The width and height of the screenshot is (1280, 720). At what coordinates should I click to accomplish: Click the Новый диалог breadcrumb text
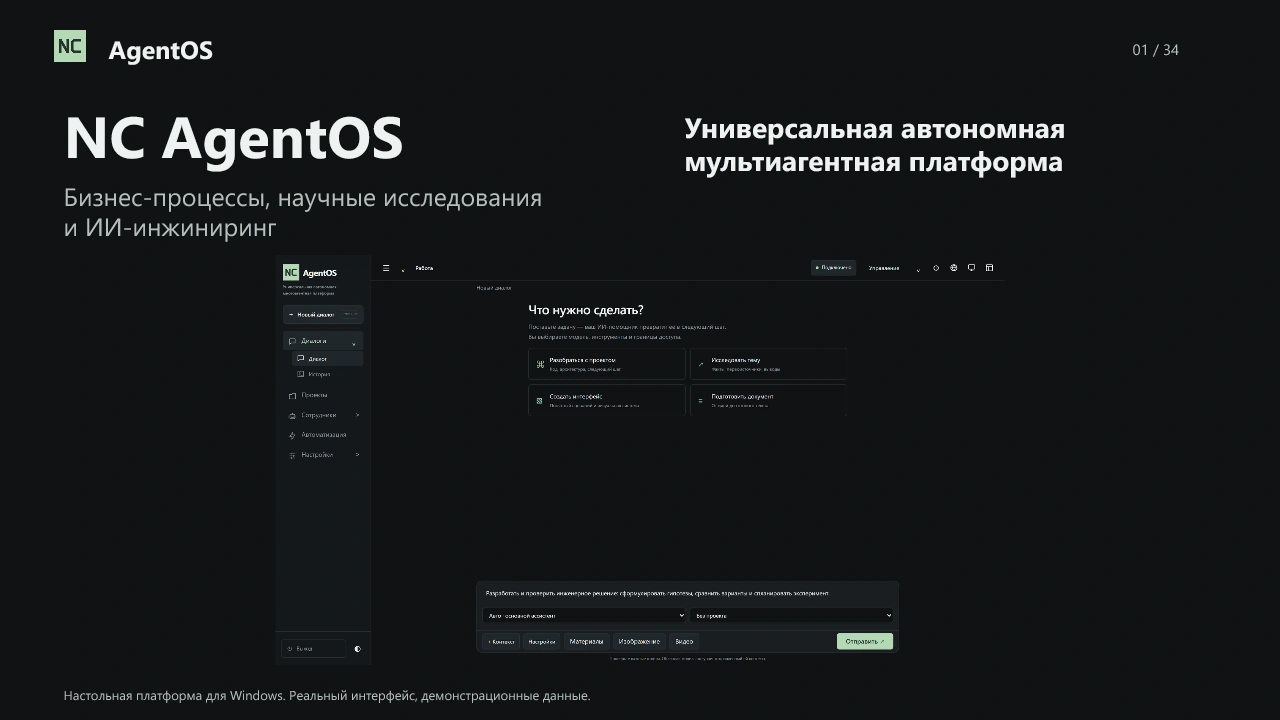pyautogui.click(x=494, y=288)
